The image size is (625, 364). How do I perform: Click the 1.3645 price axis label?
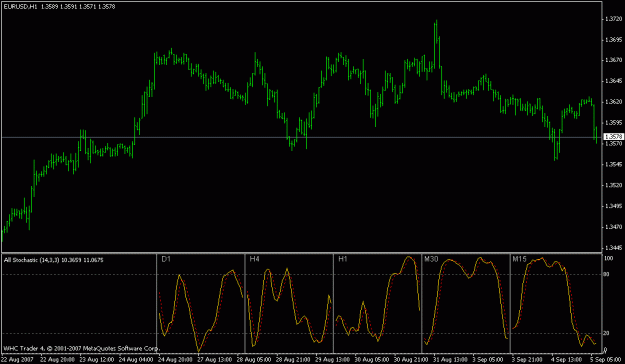pos(613,81)
